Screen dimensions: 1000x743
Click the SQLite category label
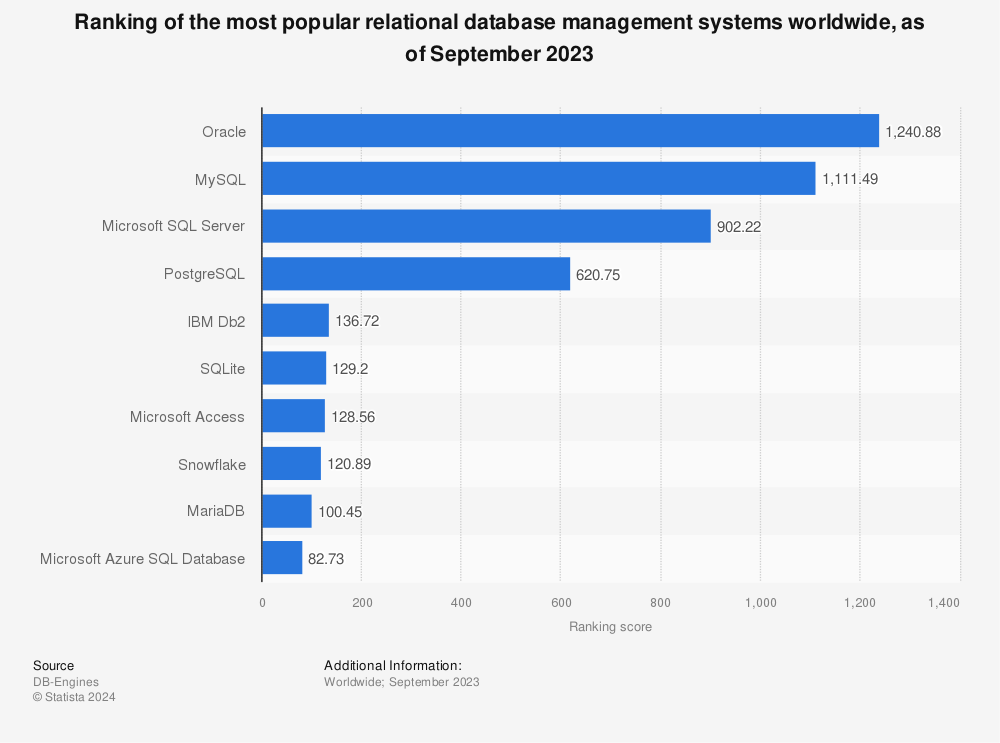coord(223,369)
